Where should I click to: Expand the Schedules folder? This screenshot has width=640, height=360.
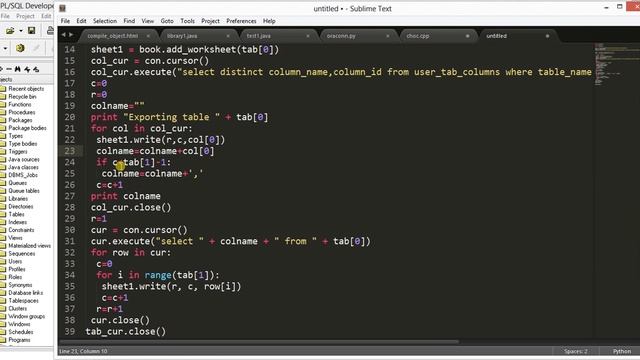click(21, 332)
